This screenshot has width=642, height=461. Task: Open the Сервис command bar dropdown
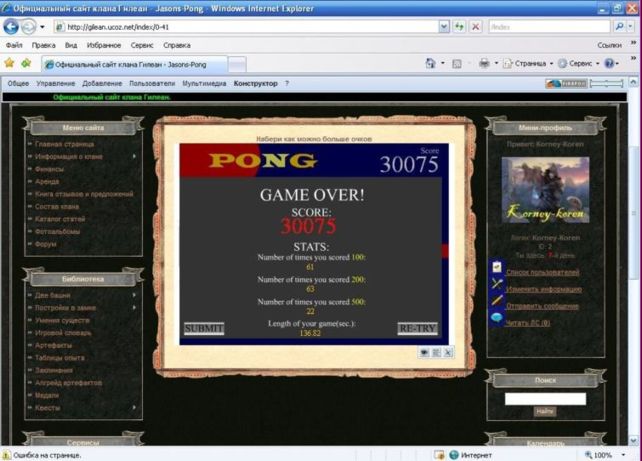579,63
